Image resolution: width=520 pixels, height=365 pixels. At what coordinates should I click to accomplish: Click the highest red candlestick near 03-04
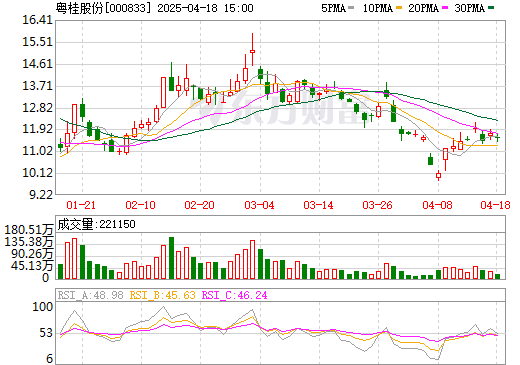[x=252, y=50]
